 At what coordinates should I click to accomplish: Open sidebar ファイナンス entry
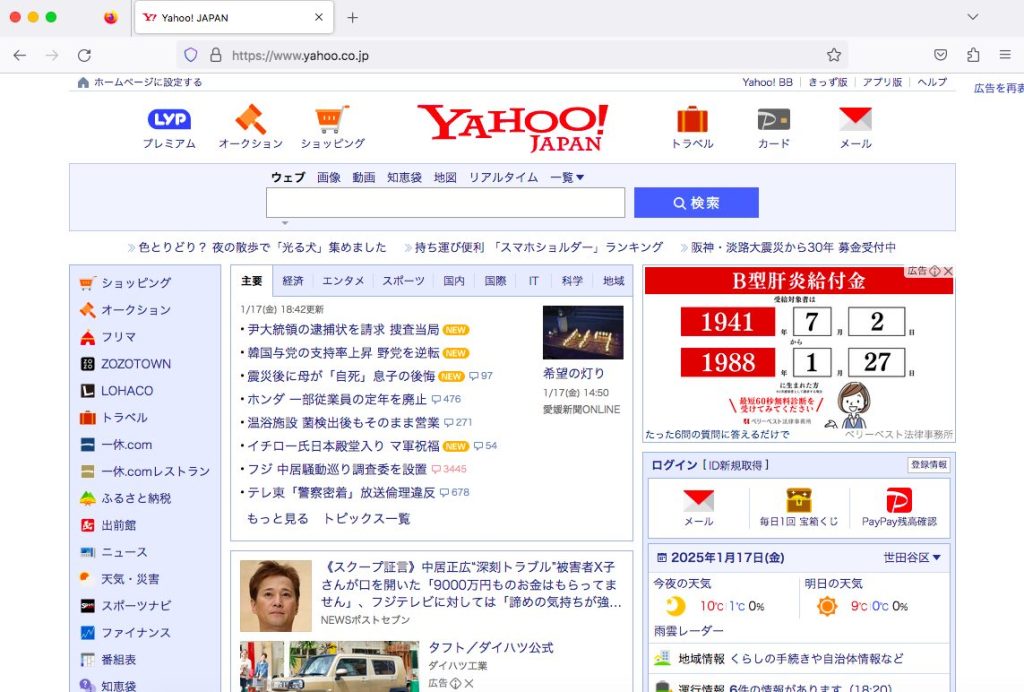125,633
